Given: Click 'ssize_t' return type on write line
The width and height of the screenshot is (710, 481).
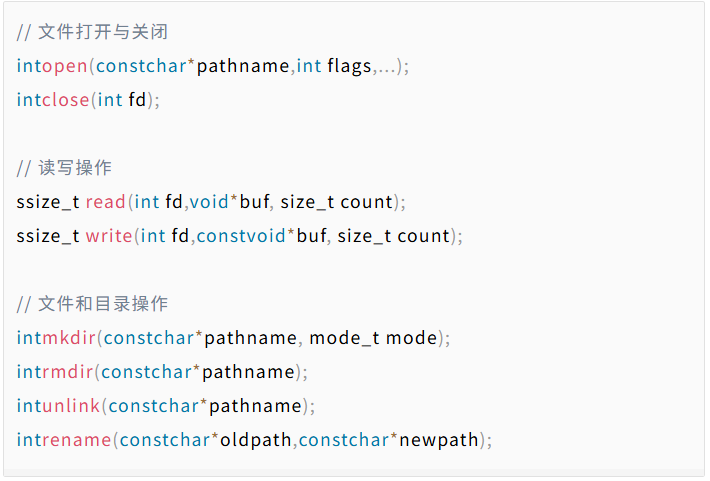Looking at the screenshot, I should (48, 236).
